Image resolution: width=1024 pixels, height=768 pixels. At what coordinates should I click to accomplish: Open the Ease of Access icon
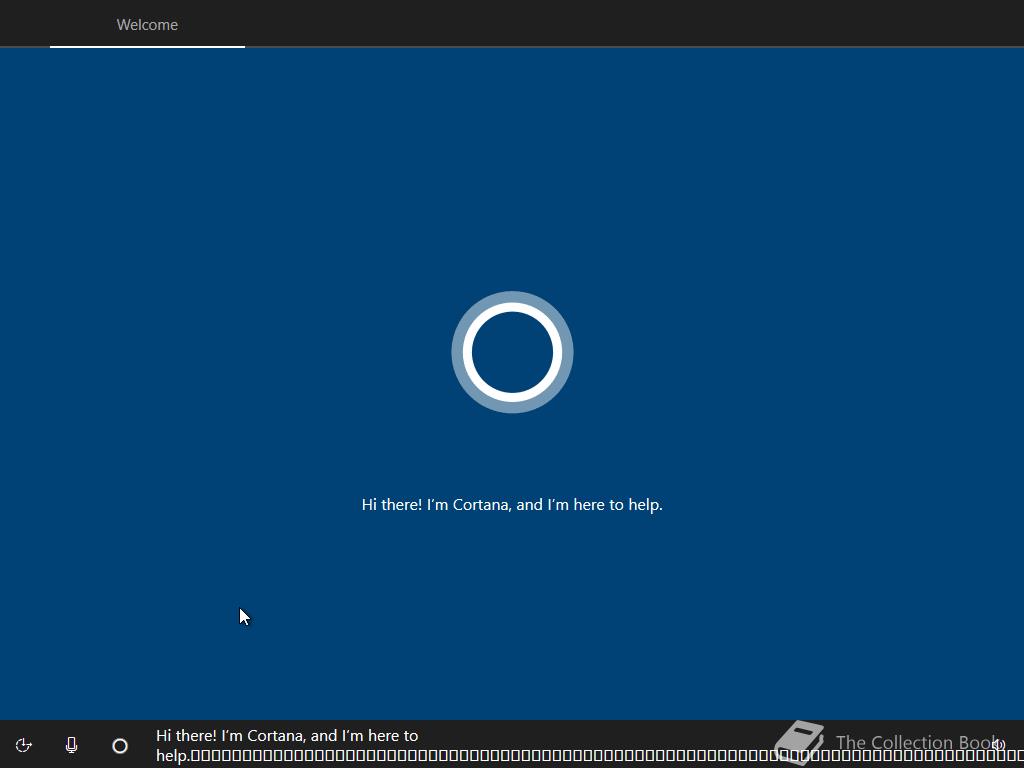[24, 745]
